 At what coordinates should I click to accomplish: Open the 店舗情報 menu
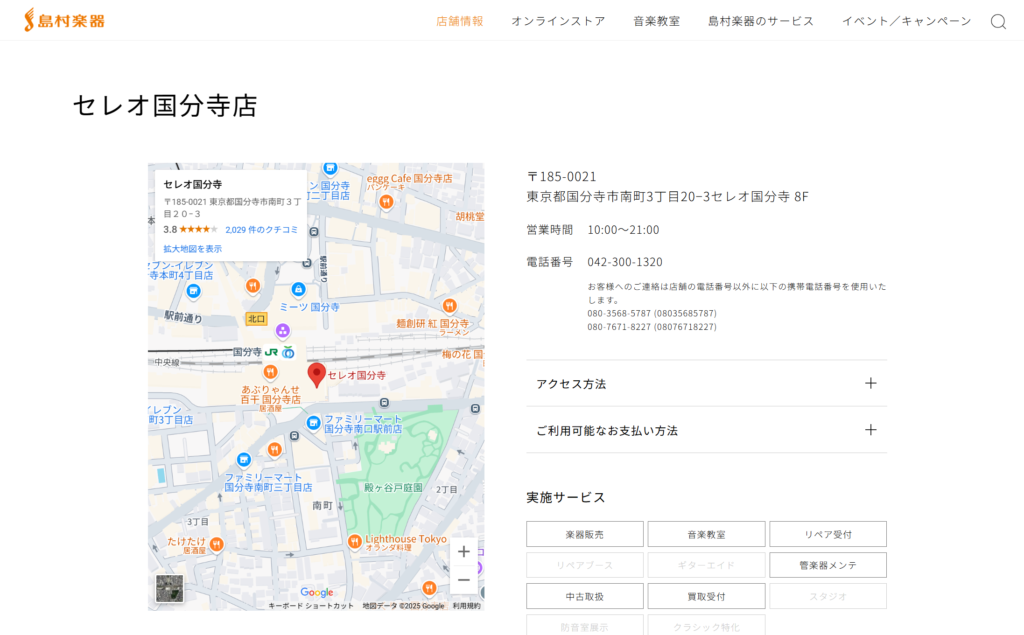click(x=460, y=21)
